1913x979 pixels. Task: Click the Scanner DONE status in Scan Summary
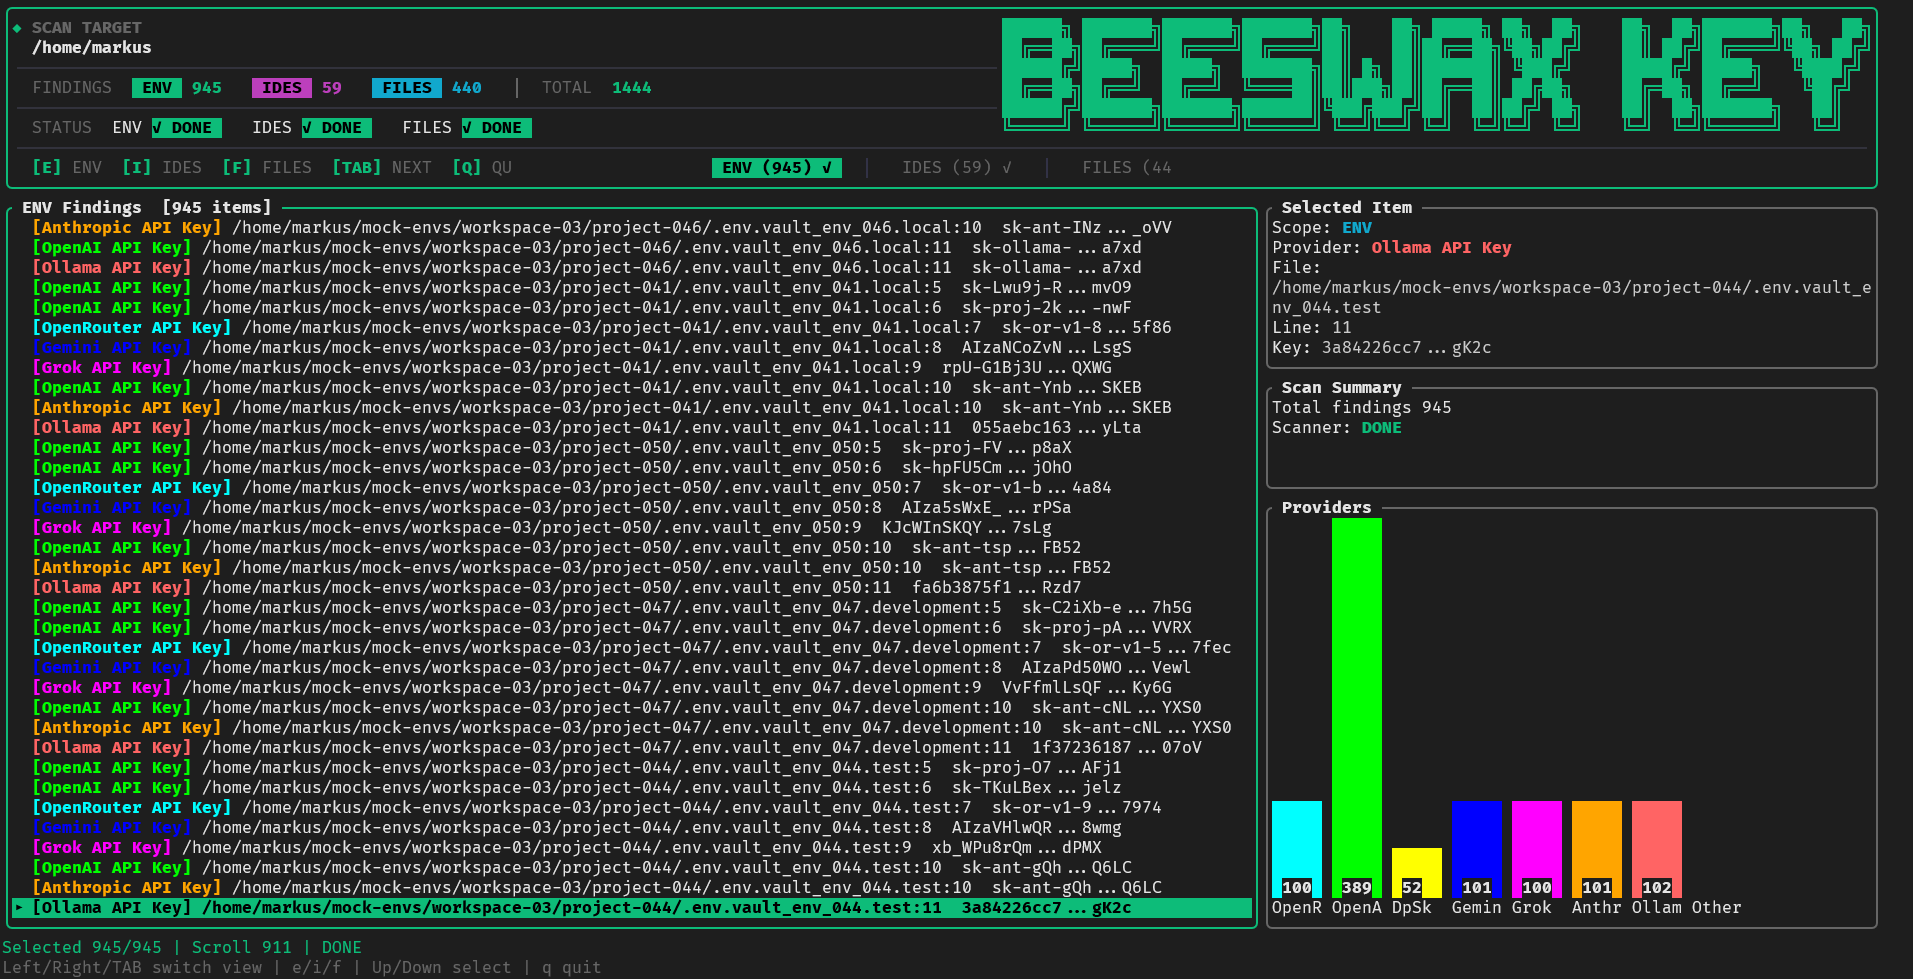[x=1381, y=428]
